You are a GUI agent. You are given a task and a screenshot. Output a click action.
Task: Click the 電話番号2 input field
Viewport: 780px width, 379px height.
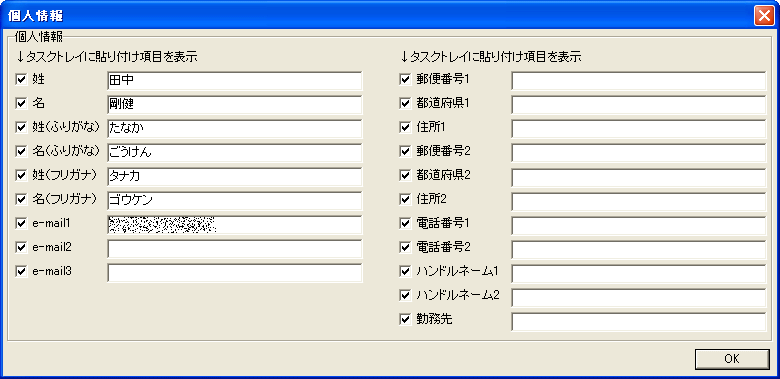pos(638,249)
